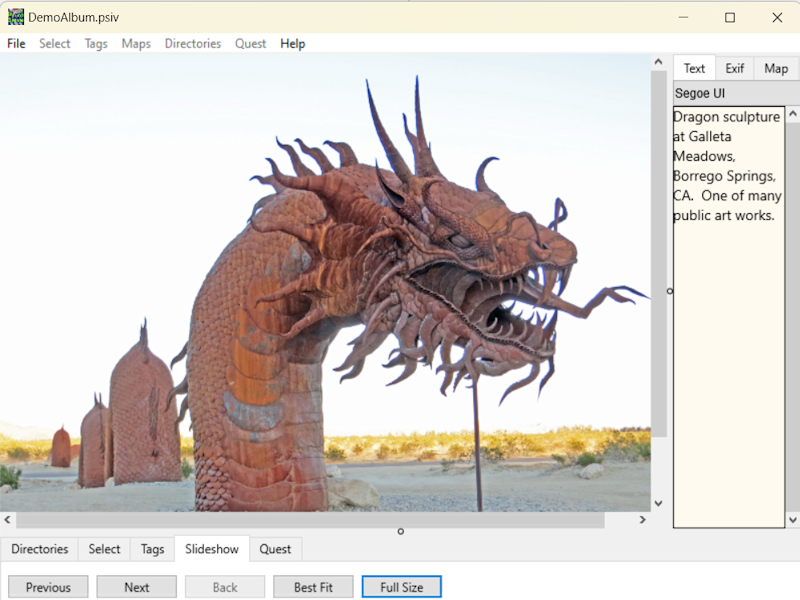Click the down arrow on the image scrollbar
Viewport: 800px width, 600px height.
[x=658, y=502]
